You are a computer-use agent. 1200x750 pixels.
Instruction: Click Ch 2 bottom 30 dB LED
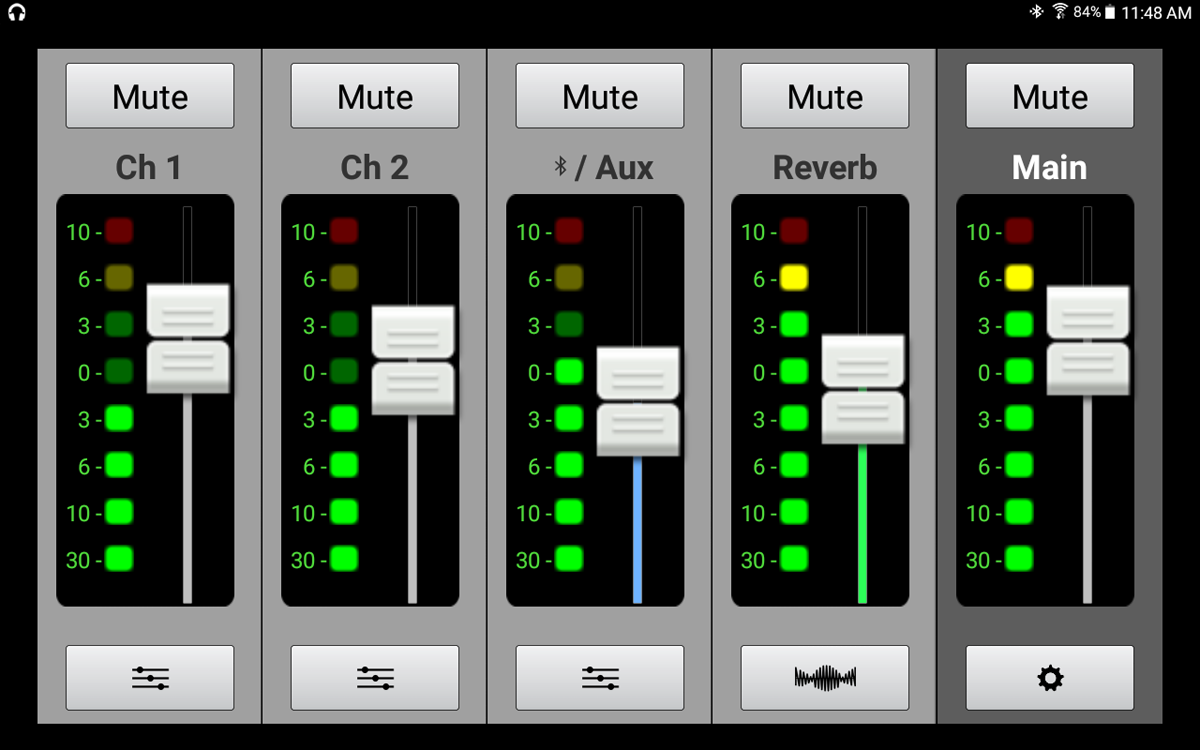[344, 559]
